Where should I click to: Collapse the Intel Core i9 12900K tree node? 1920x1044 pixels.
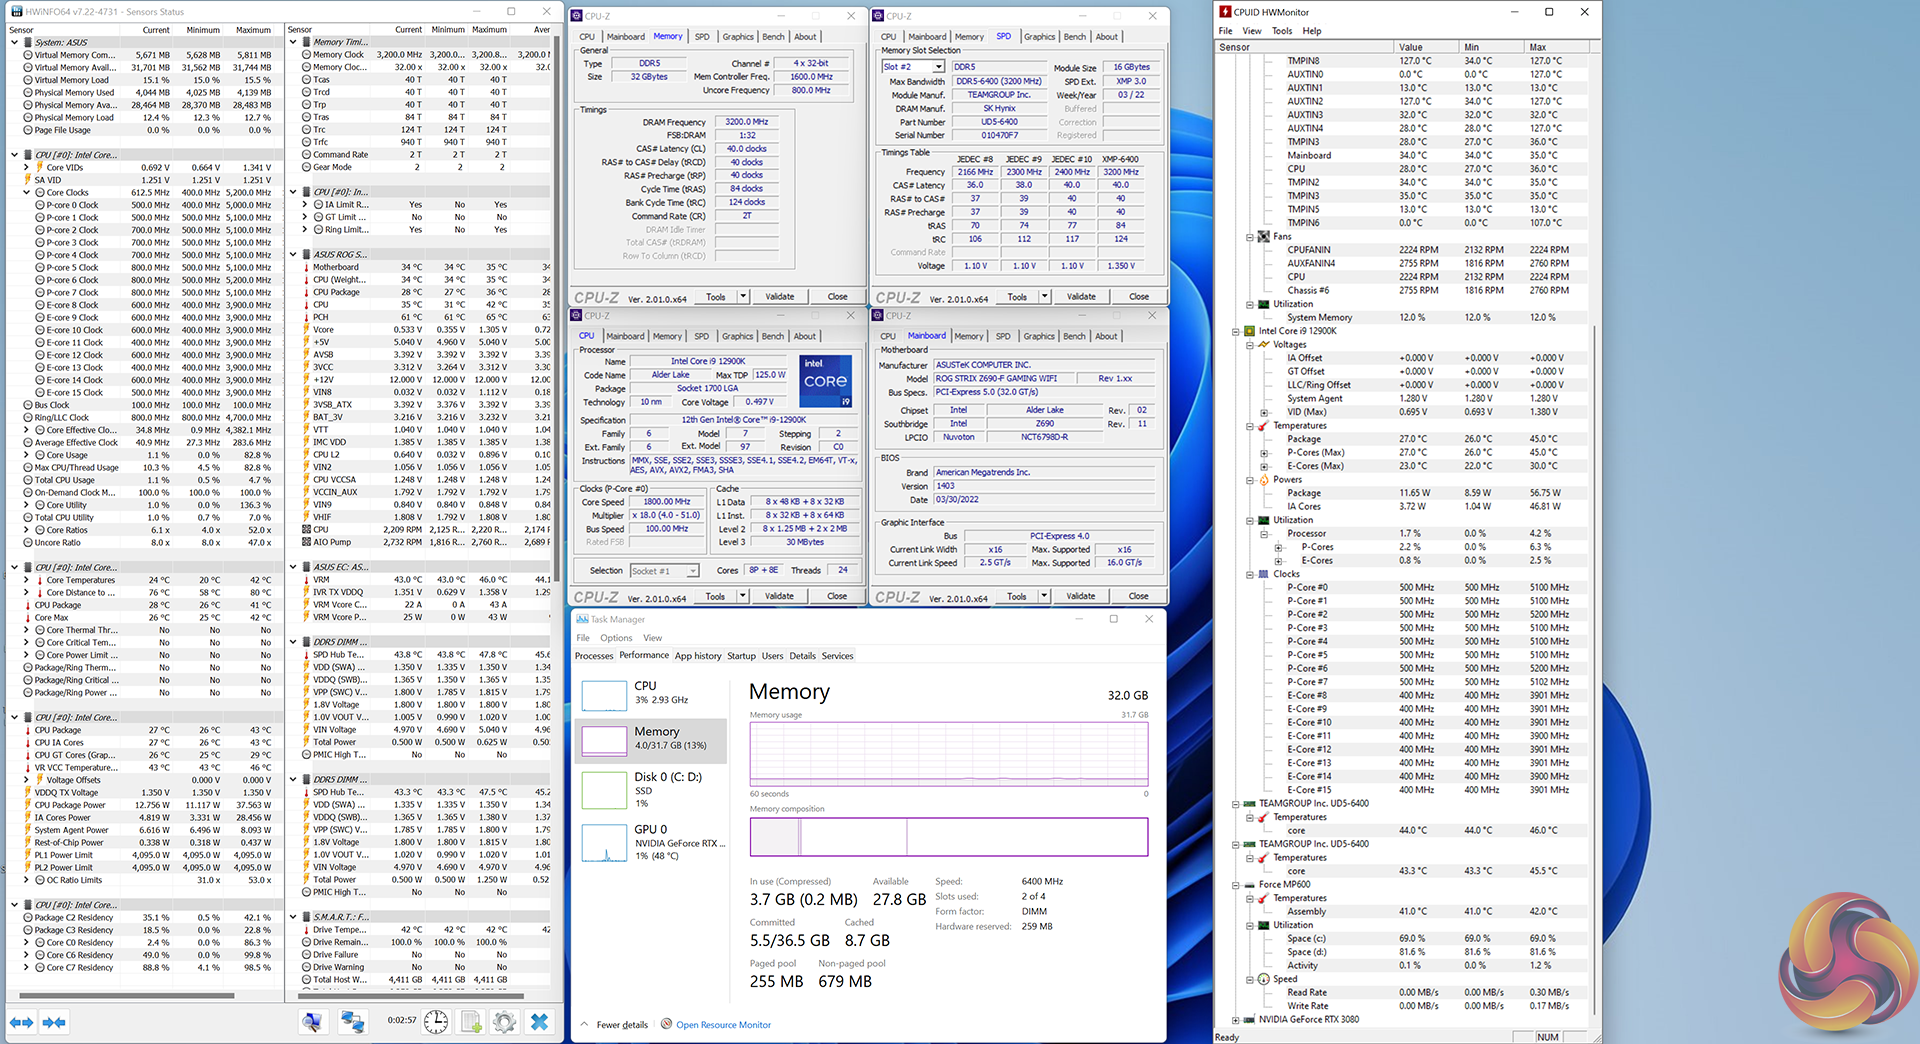1236,331
